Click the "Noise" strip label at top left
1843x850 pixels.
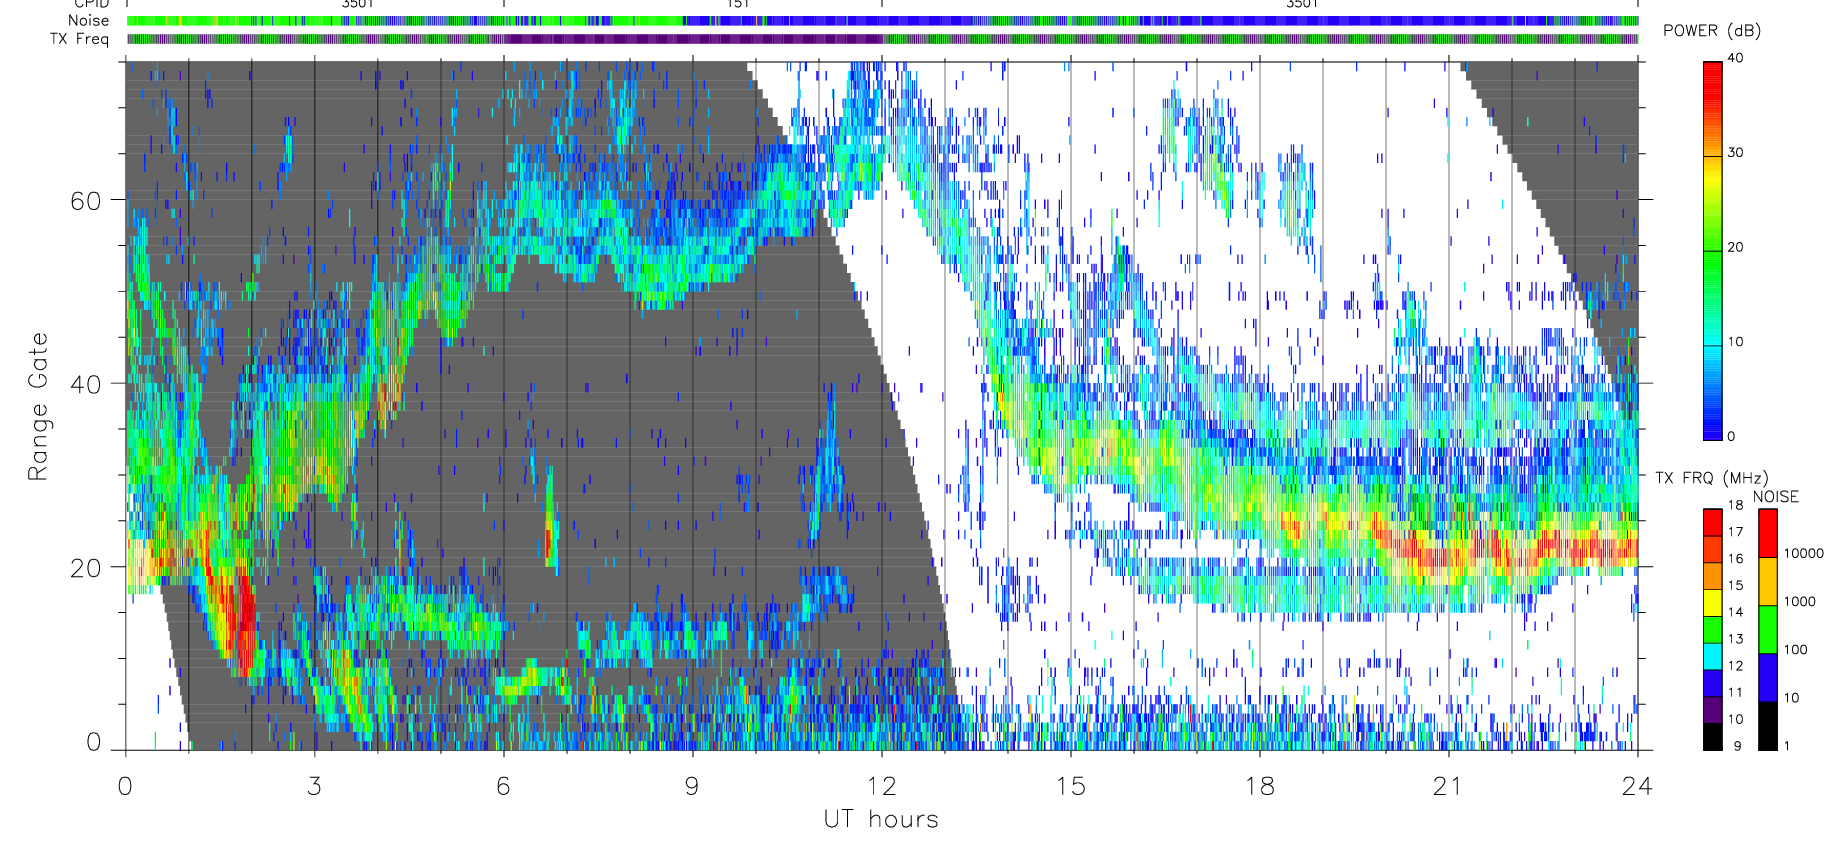coord(88,20)
